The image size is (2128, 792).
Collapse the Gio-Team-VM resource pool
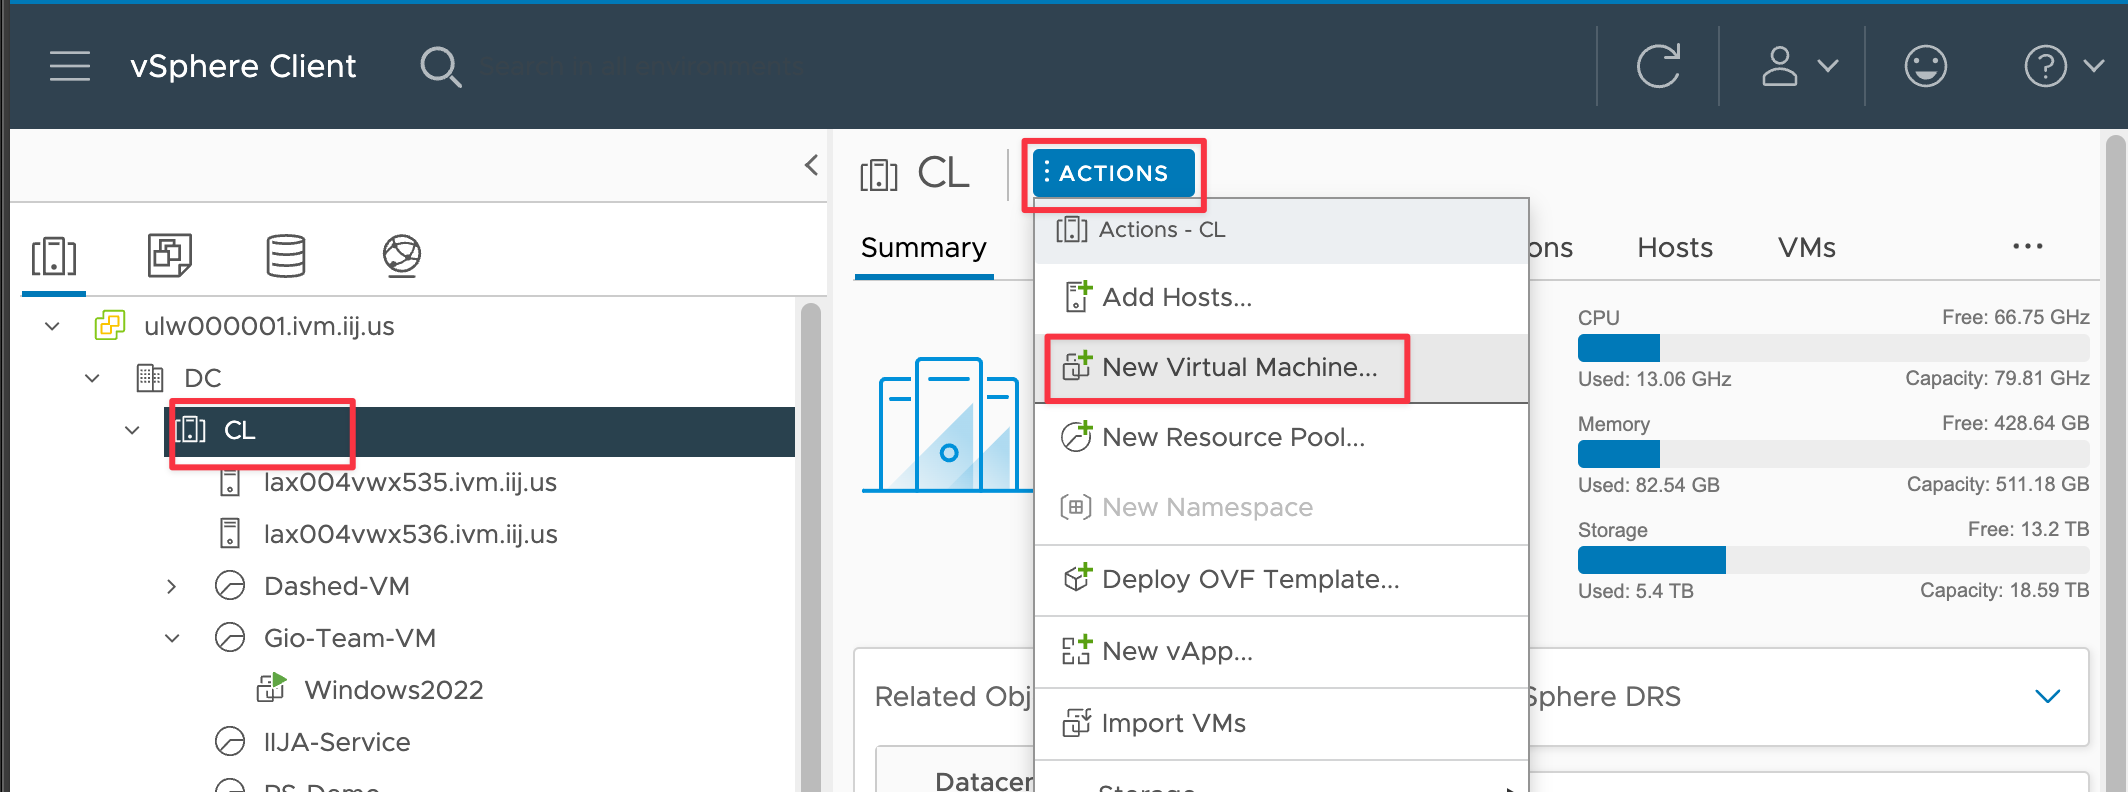[x=172, y=638]
